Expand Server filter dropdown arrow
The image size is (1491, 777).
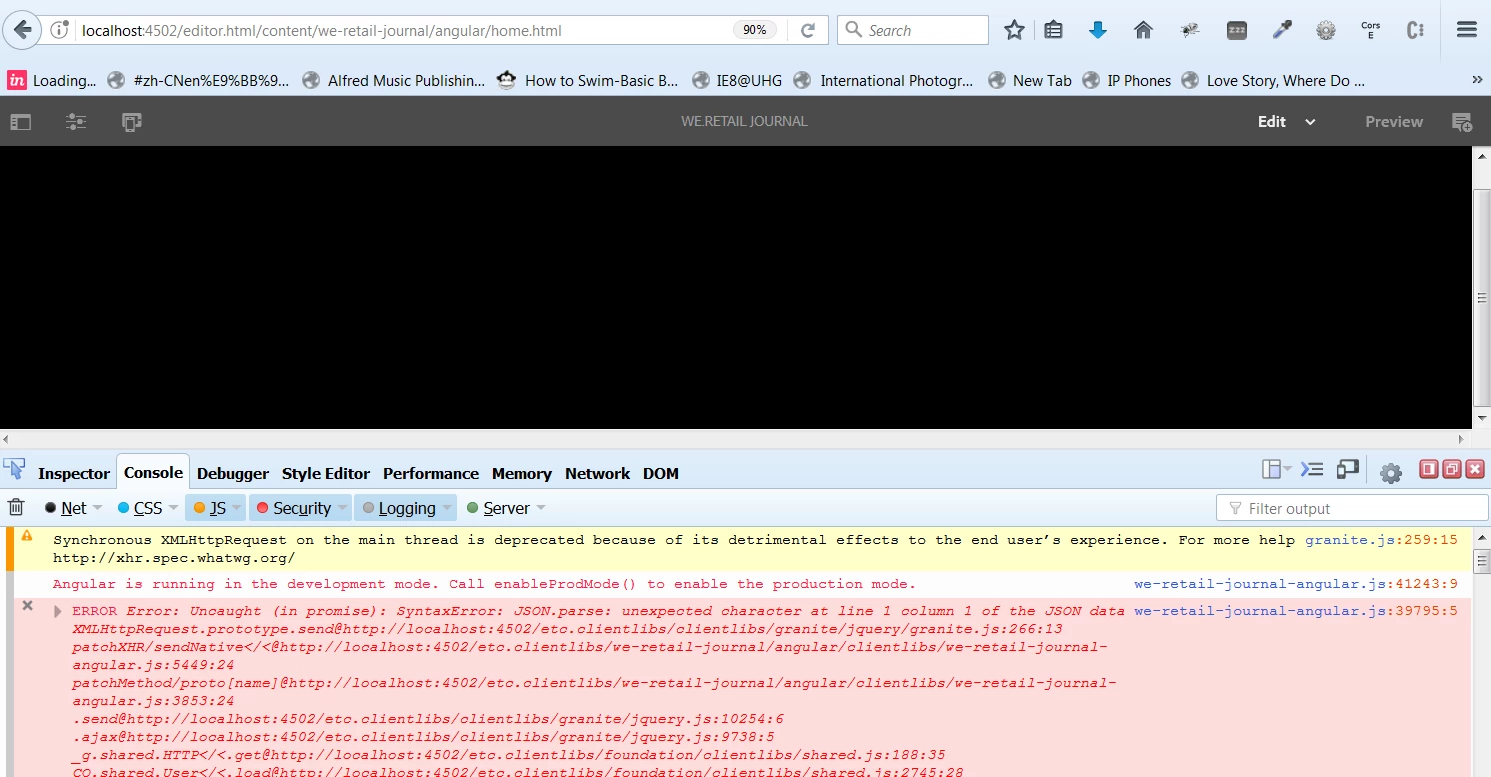(541, 508)
